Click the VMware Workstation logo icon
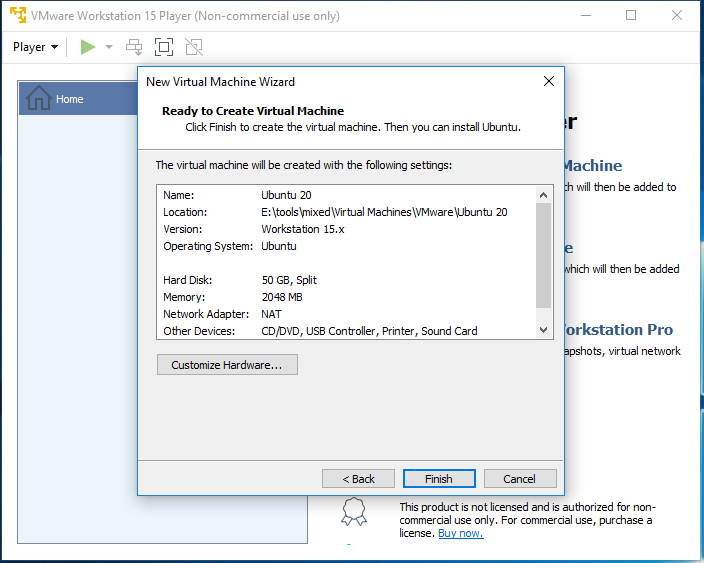This screenshot has height=563, width=704. pyautogui.click(x=18, y=15)
